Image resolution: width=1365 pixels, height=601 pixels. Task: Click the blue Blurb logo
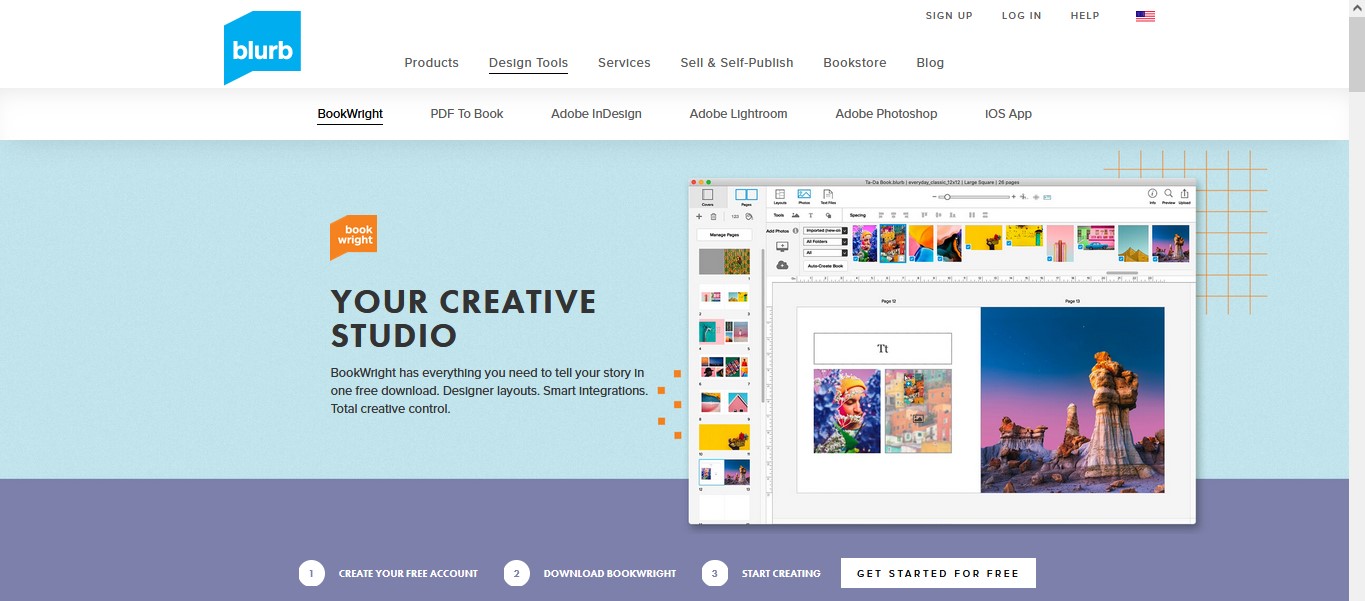[262, 47]
